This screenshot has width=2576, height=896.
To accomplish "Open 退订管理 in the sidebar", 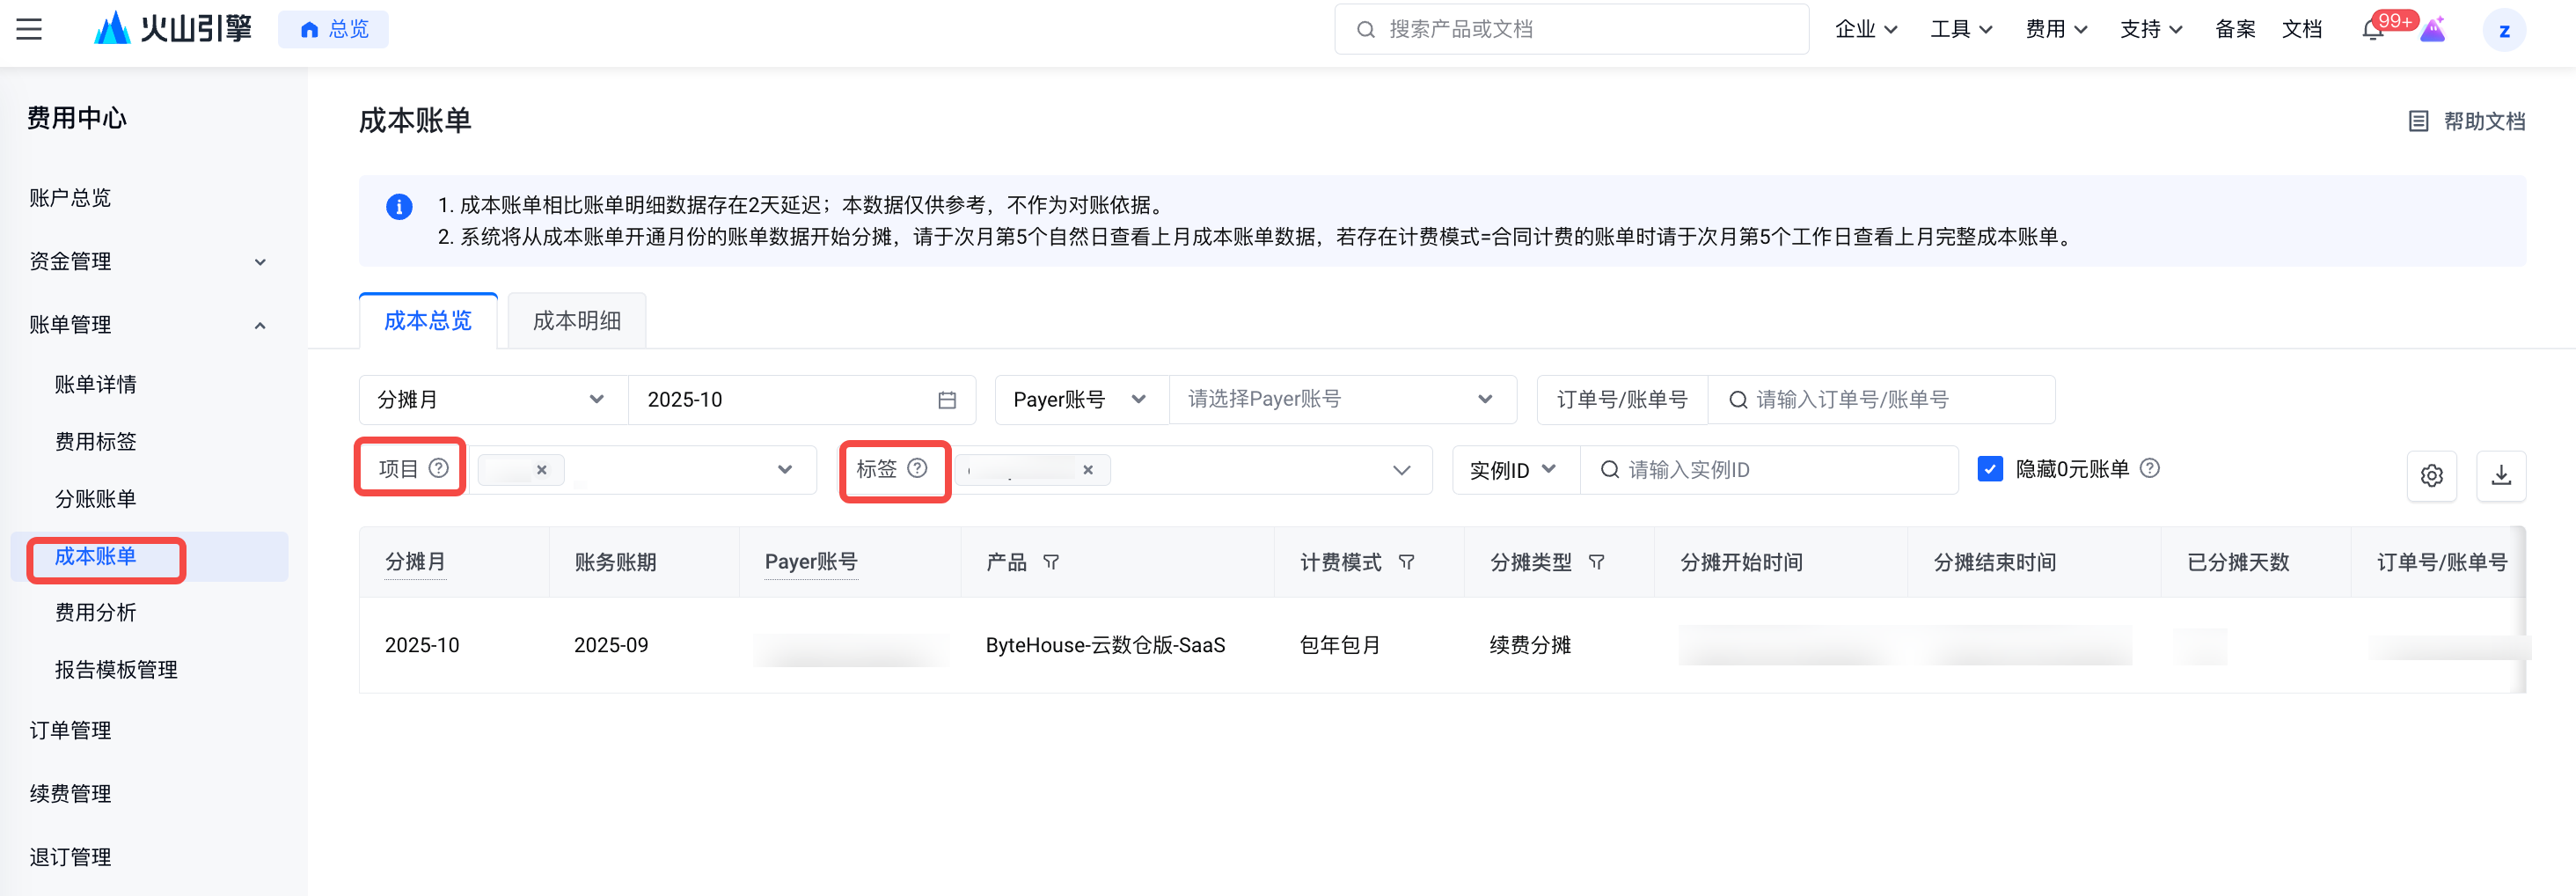I will click(70, 858).
